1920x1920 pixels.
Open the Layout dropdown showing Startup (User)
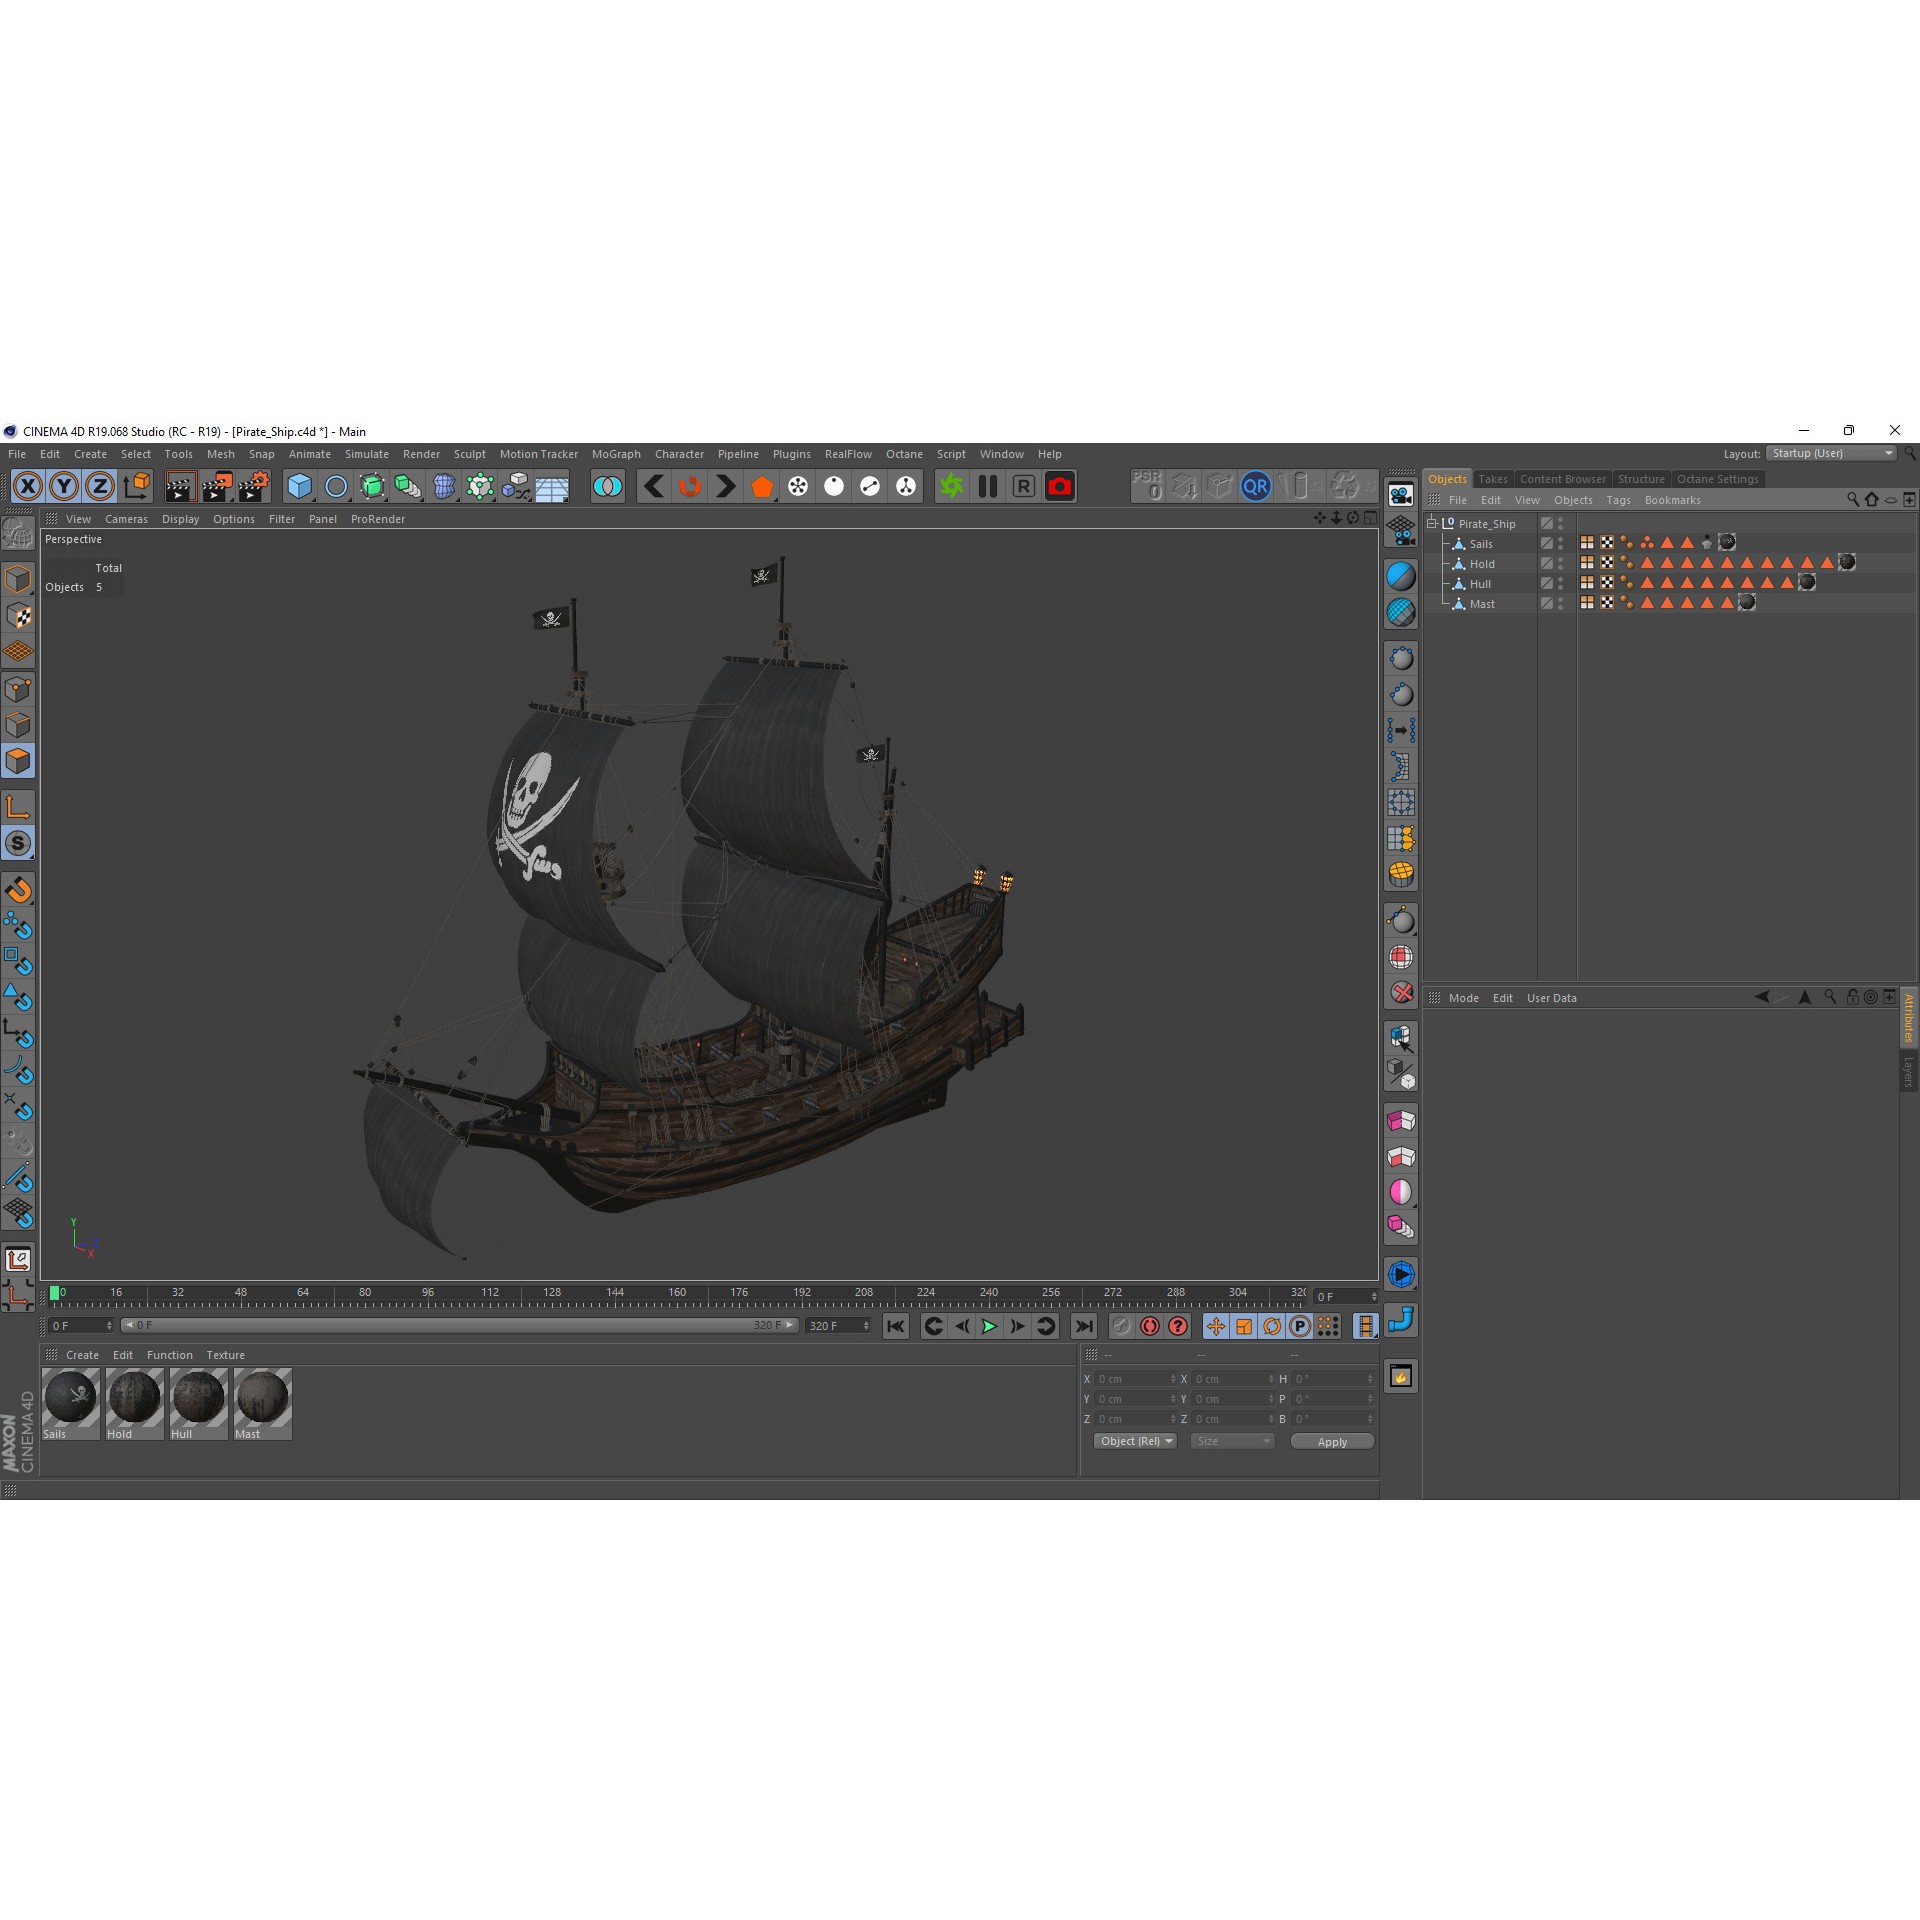(x=1830, y=453)
